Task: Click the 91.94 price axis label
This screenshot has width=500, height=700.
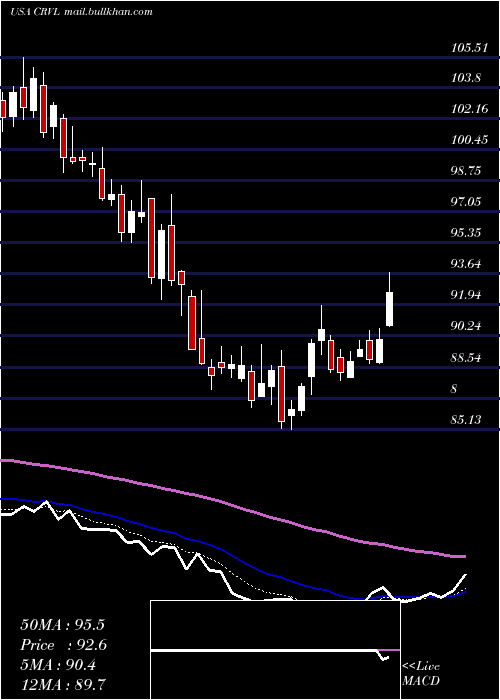Action: click(466, 295)
